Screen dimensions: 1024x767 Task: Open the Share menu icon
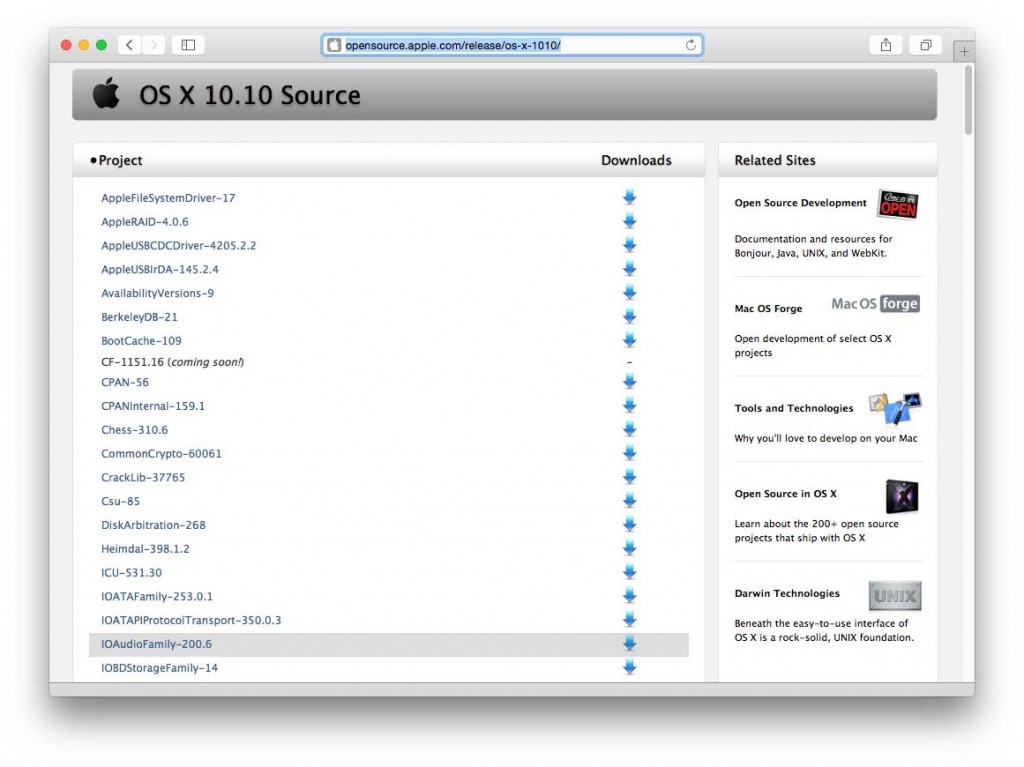tap(886, 45)
